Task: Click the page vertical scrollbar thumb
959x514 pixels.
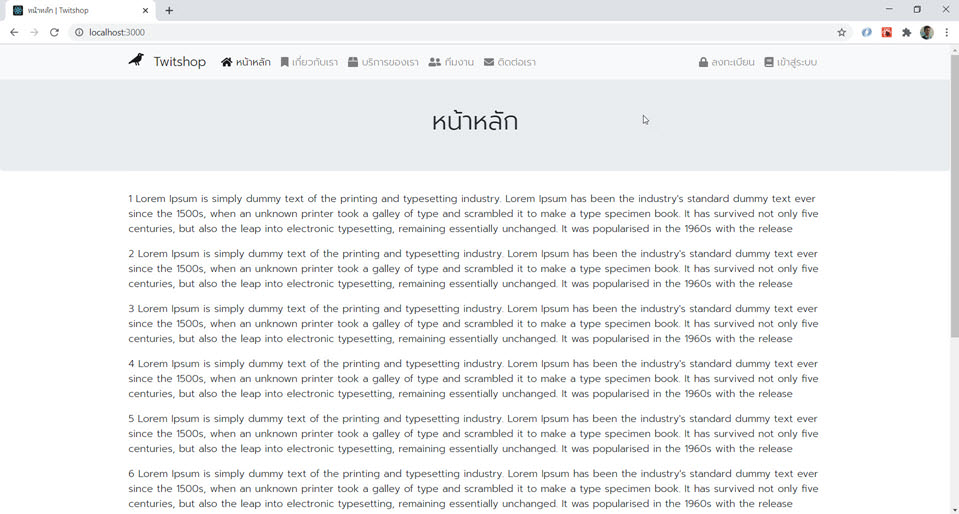Action: point(954,195)
